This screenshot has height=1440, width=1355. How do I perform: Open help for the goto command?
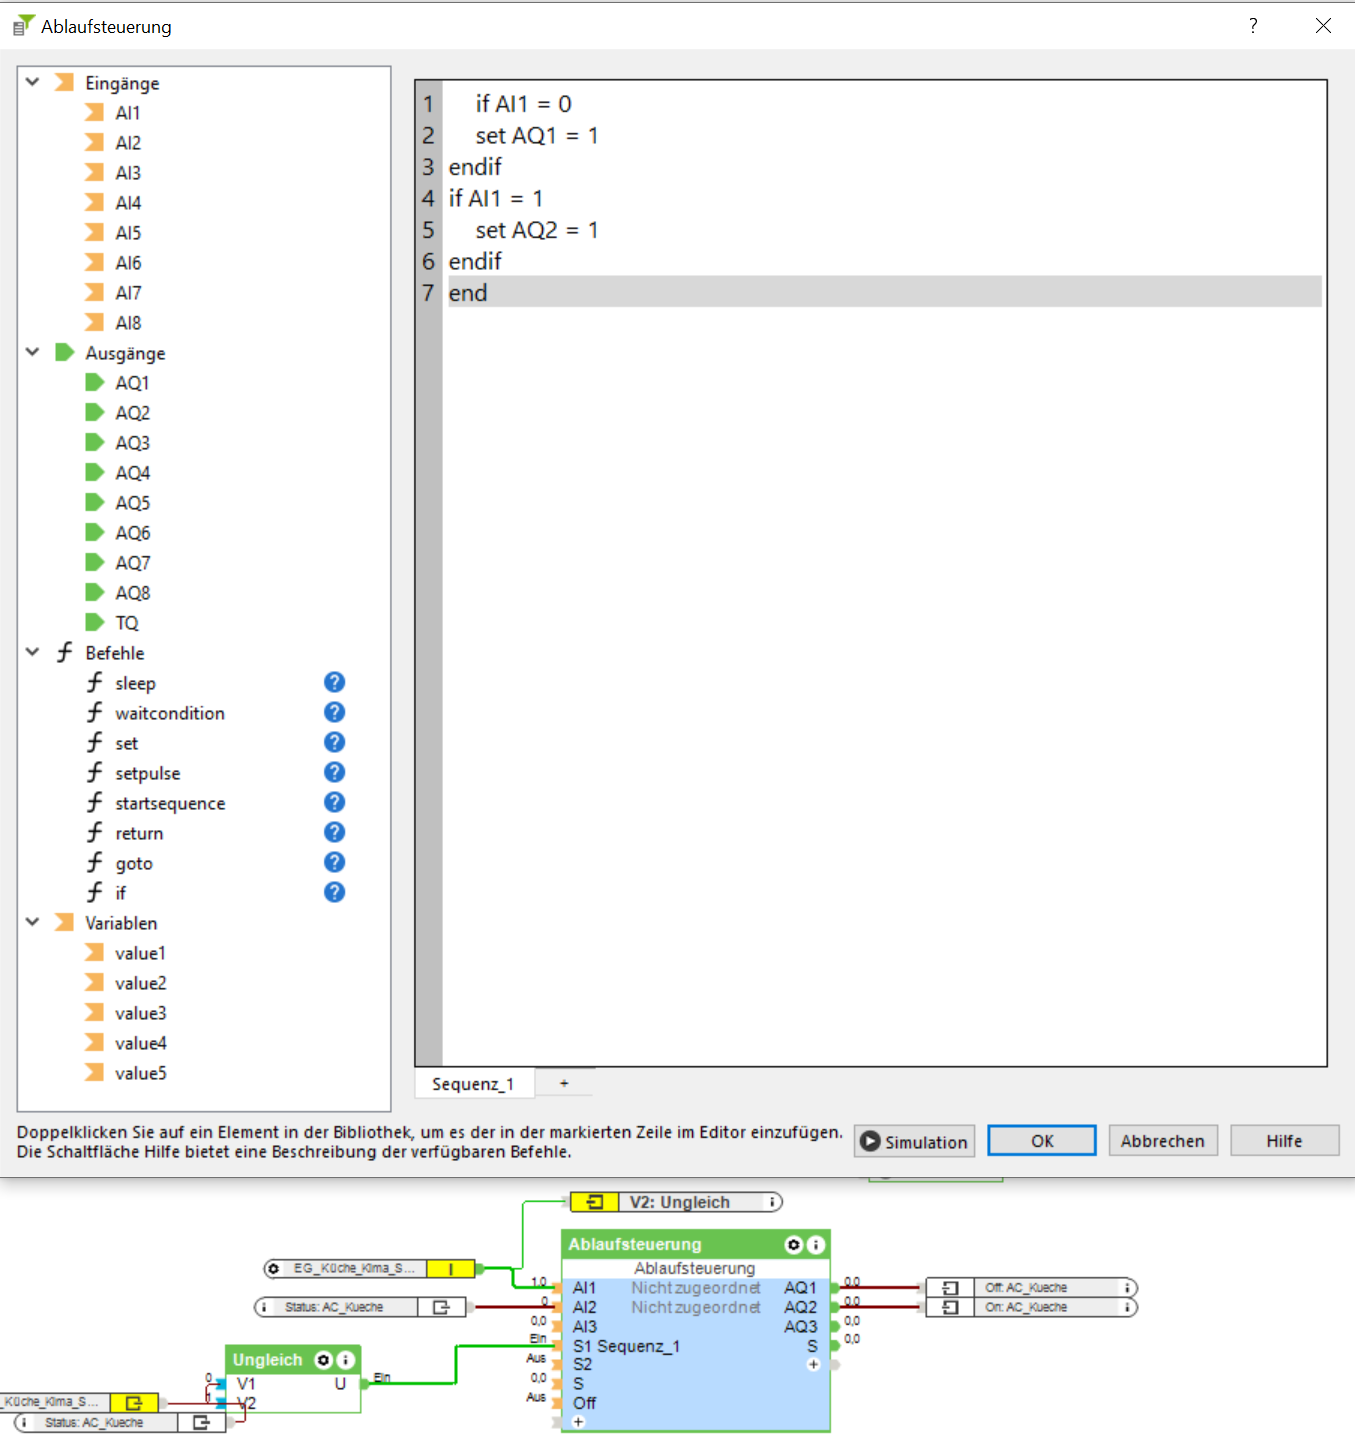[x=334, y=862]
